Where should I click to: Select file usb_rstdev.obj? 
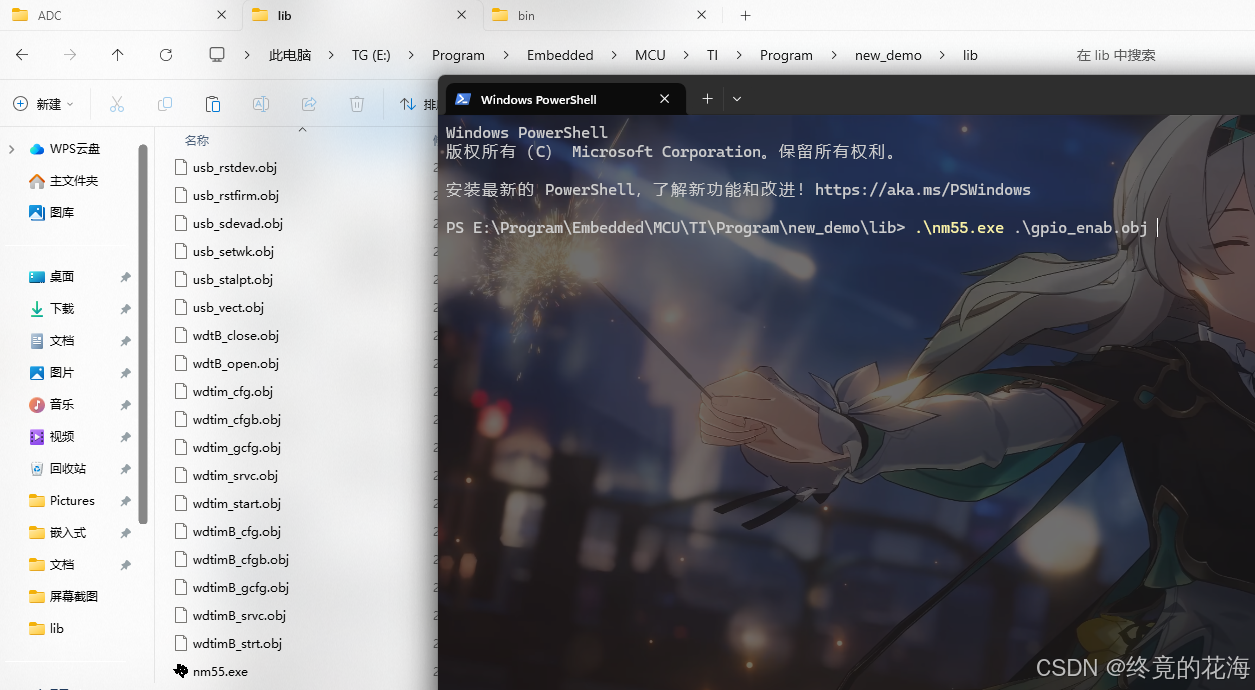point(226,167)
